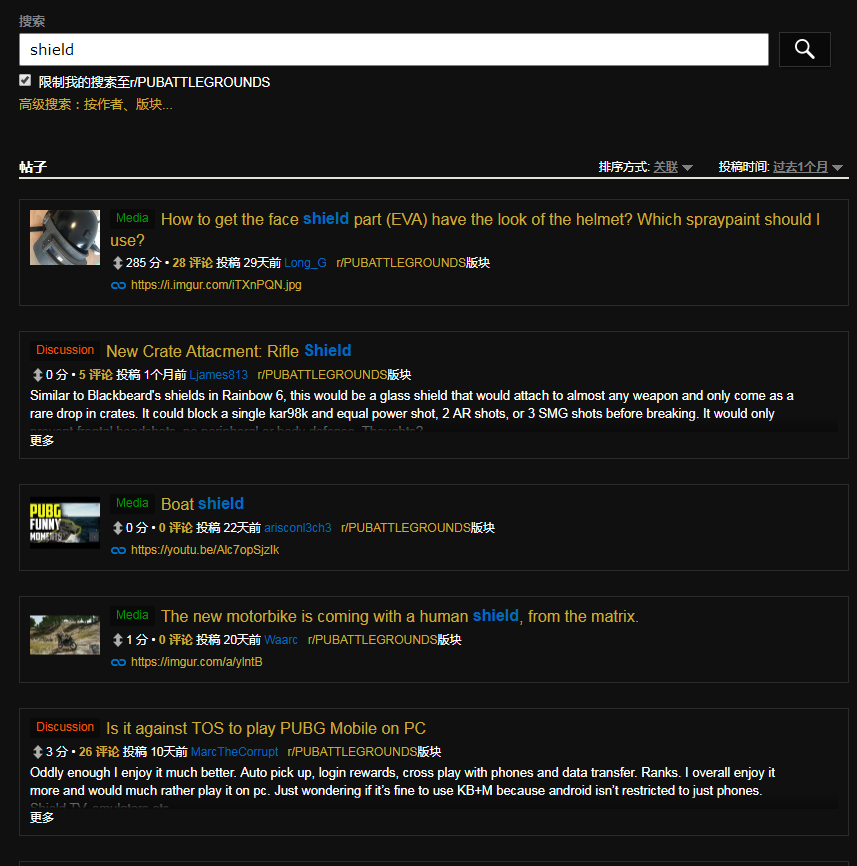The width and height of the screenshot is (857, 866).
Task: Click vote arrows on Boat shield post
Action: (x=117, y=528)
